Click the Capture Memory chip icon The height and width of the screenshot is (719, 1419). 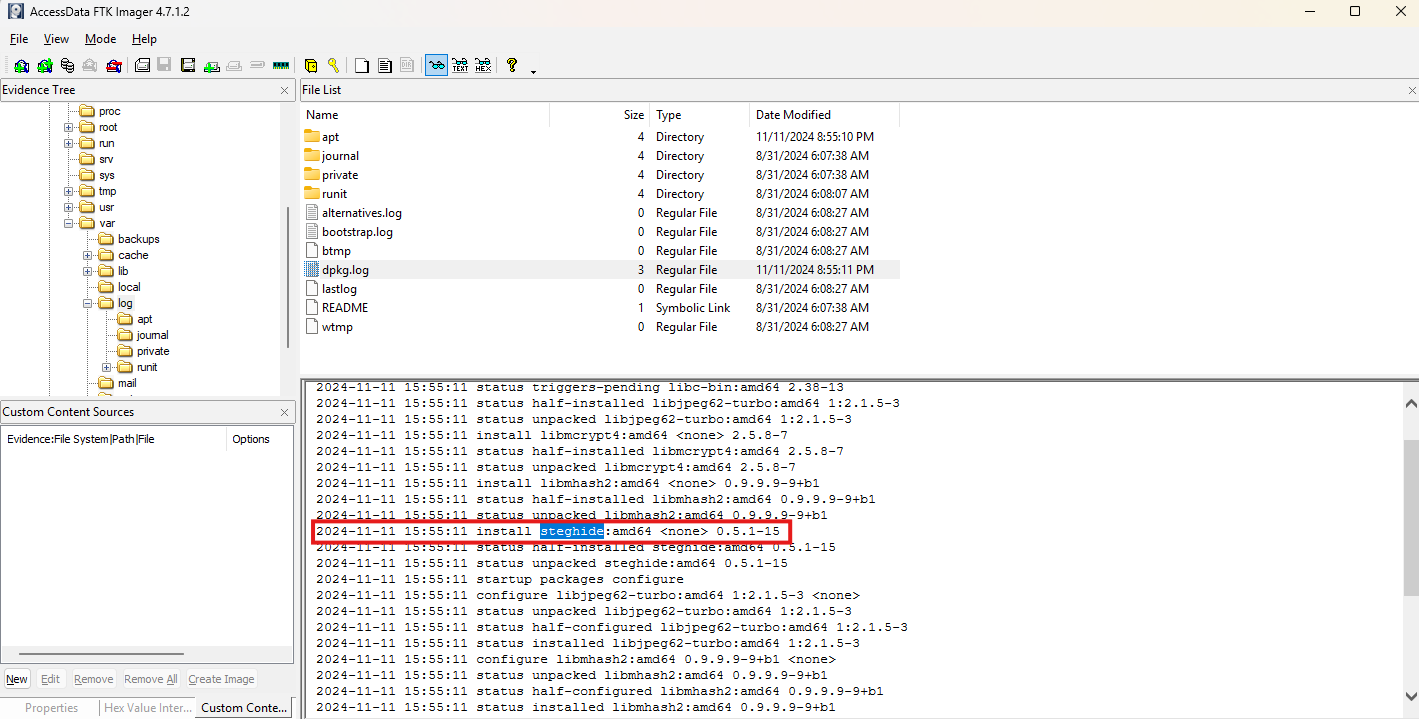click(x=281, y=66)
